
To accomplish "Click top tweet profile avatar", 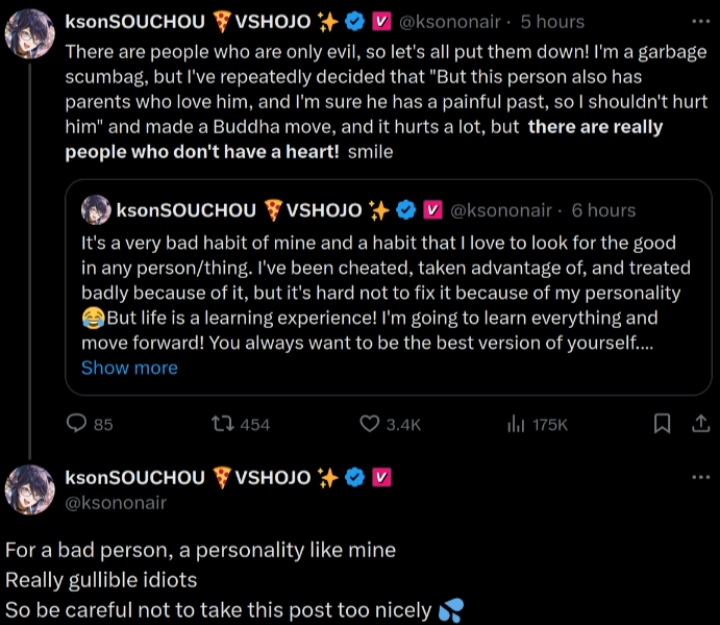I will (x=30, y=34).
